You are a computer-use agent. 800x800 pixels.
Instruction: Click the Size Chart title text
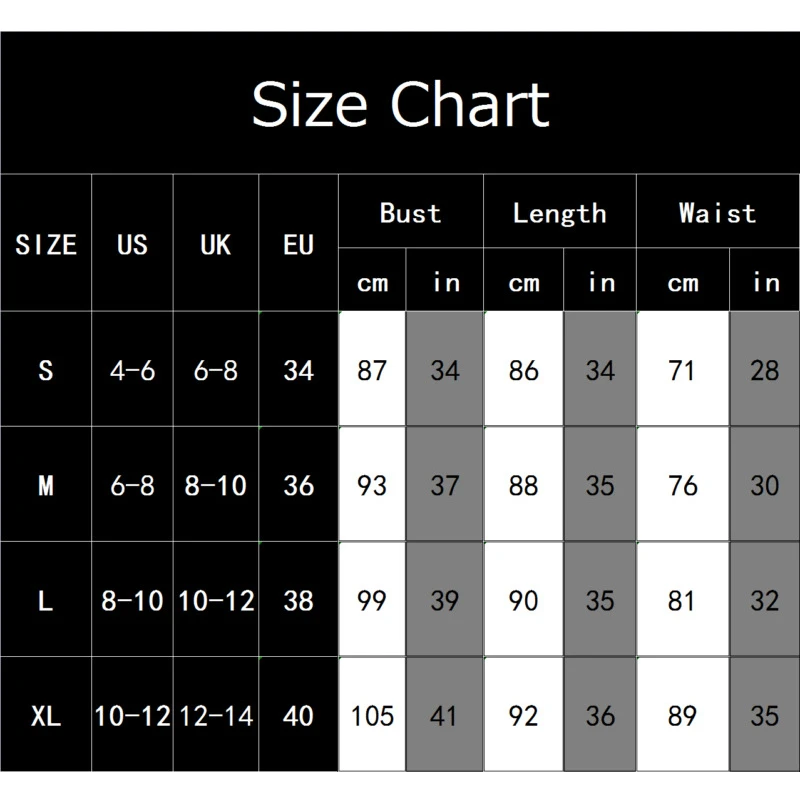point(400,104)
